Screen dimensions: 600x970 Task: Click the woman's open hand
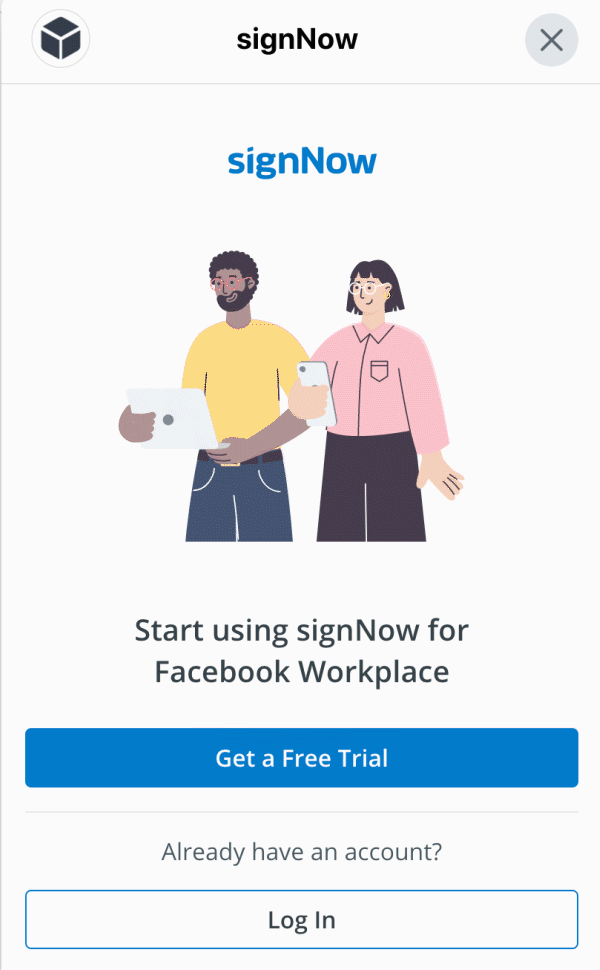click(442, 476)
